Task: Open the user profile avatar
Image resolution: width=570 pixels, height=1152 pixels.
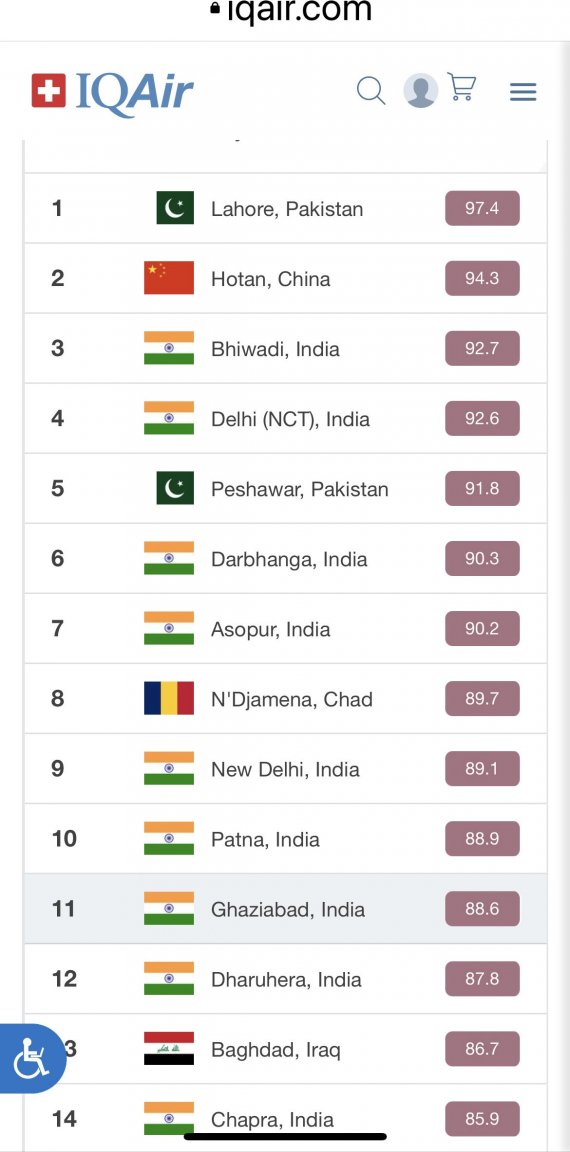Action: click(421, 91)
